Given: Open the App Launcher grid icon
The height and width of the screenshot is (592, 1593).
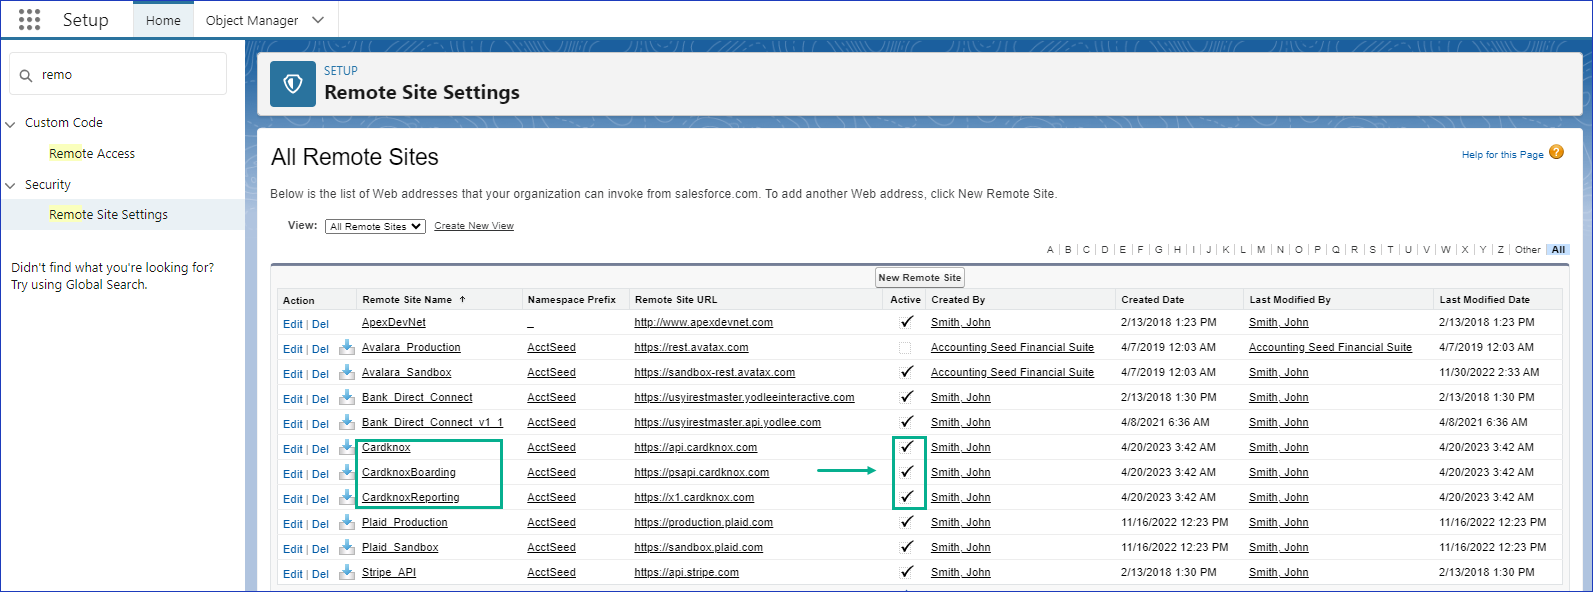Looking at the screenshot, I should click(x=29, y=20).
